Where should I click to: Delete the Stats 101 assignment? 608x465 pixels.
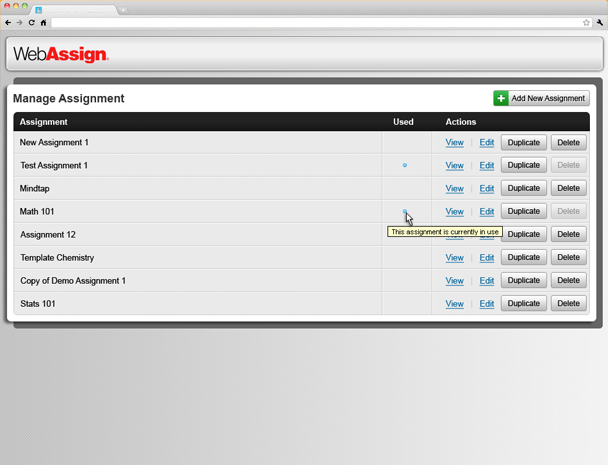point(568,304)
